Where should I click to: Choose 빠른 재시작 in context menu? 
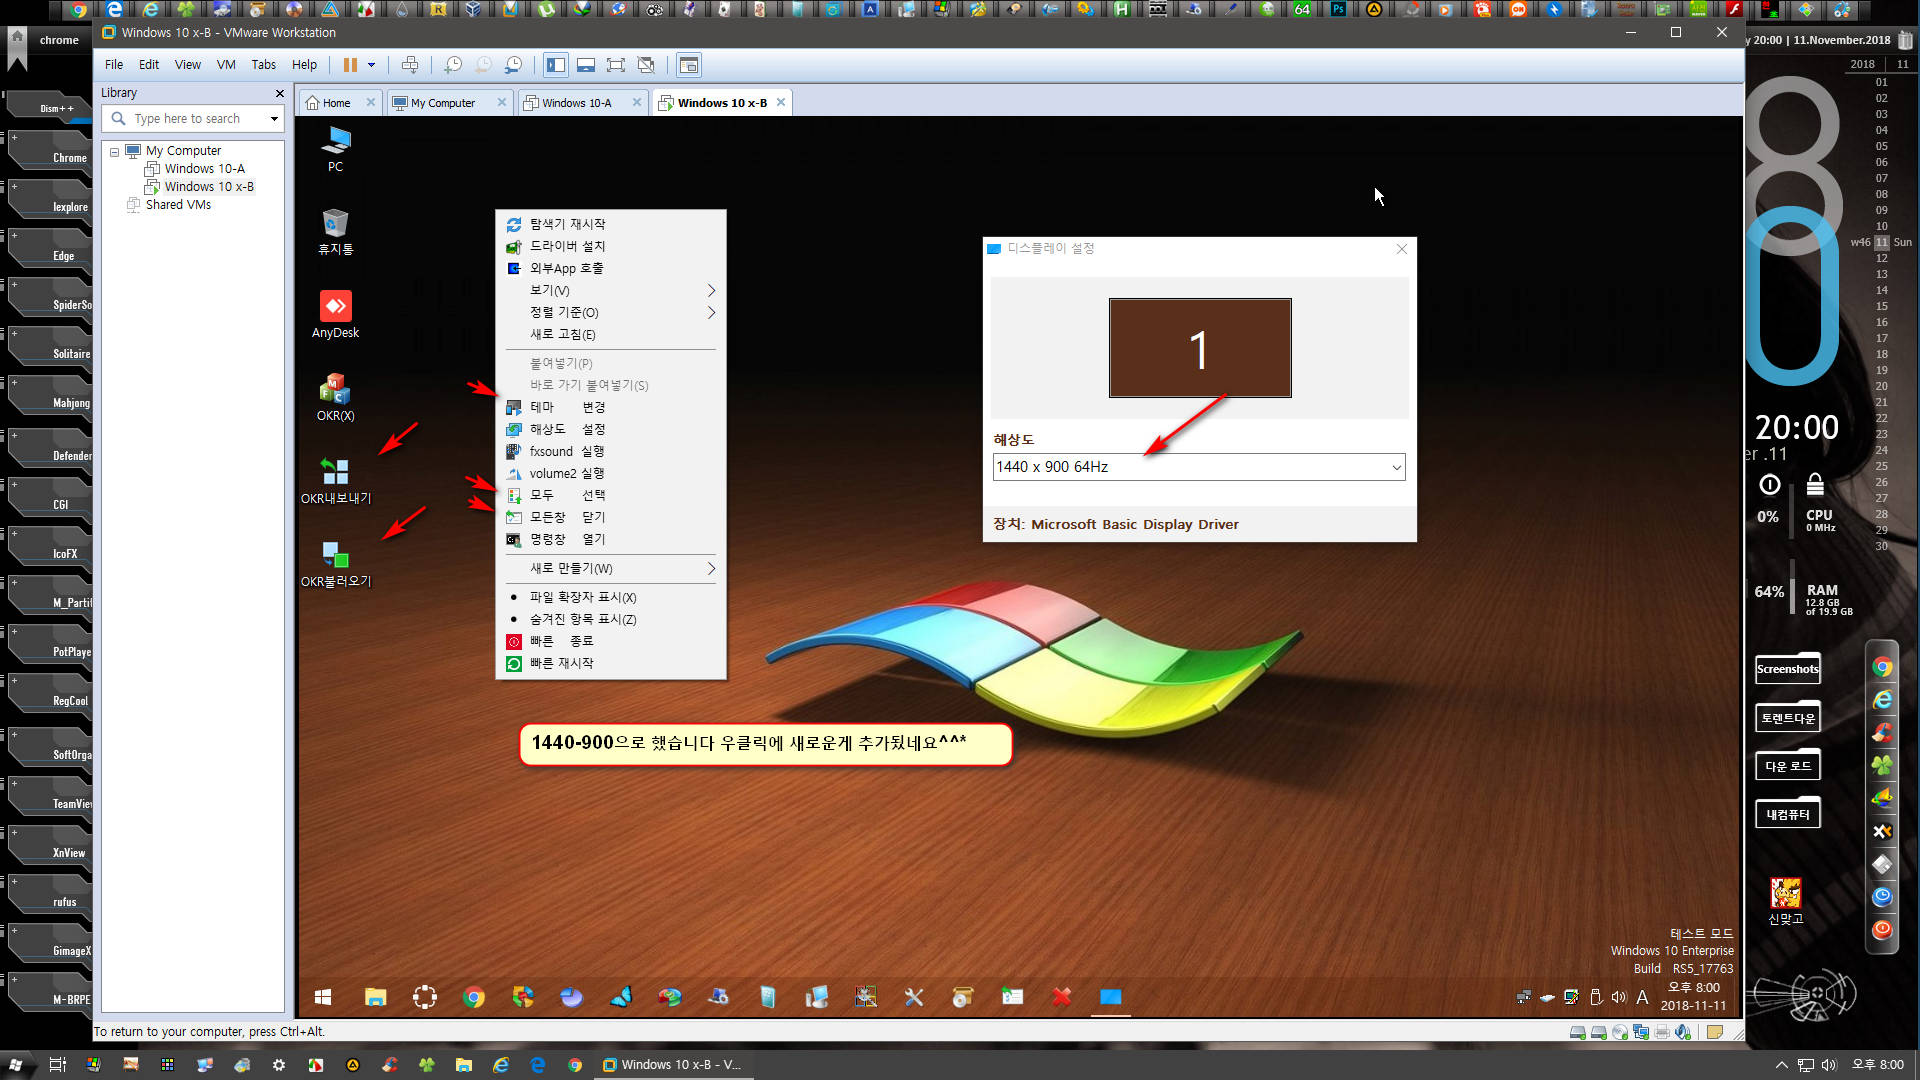[611, 664]
